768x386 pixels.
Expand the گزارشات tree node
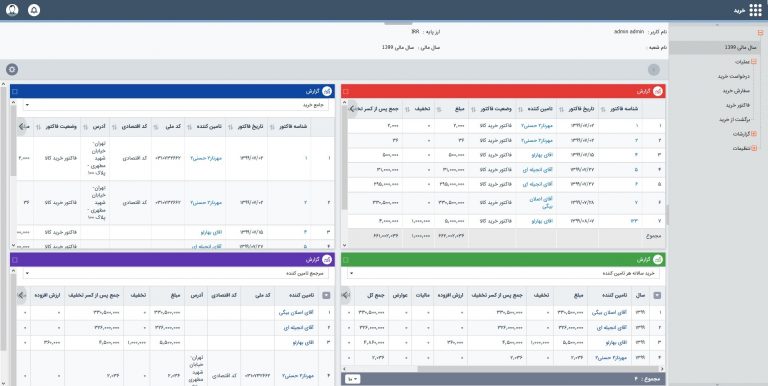coord(754,134)
